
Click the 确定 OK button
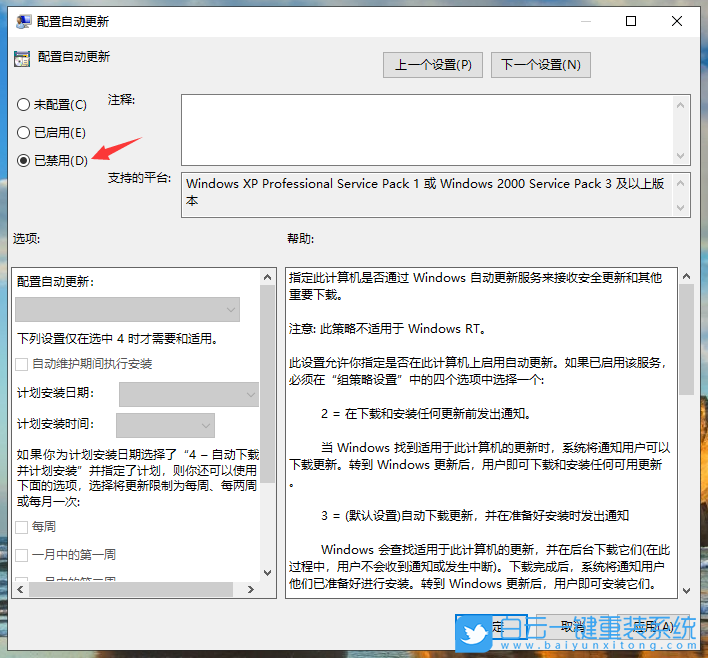(x=491, y=626)
